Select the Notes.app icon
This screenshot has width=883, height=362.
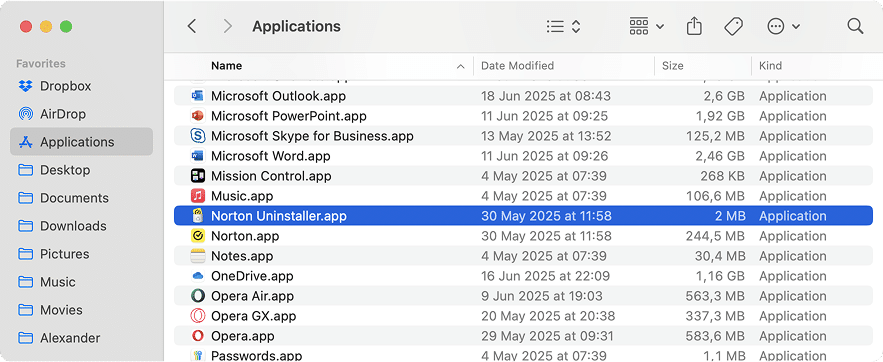coord(198,256)
